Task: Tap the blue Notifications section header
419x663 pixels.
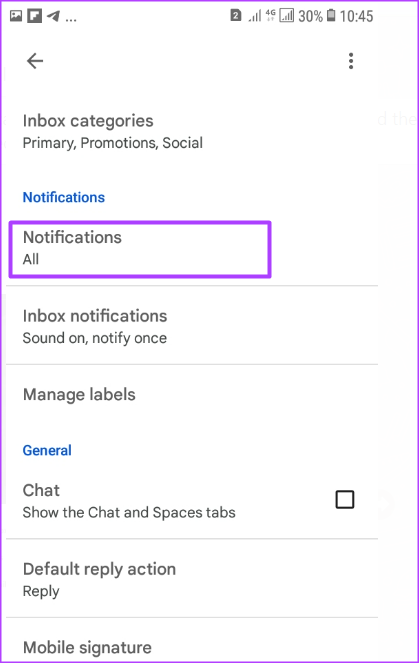Action: point(64,197)
